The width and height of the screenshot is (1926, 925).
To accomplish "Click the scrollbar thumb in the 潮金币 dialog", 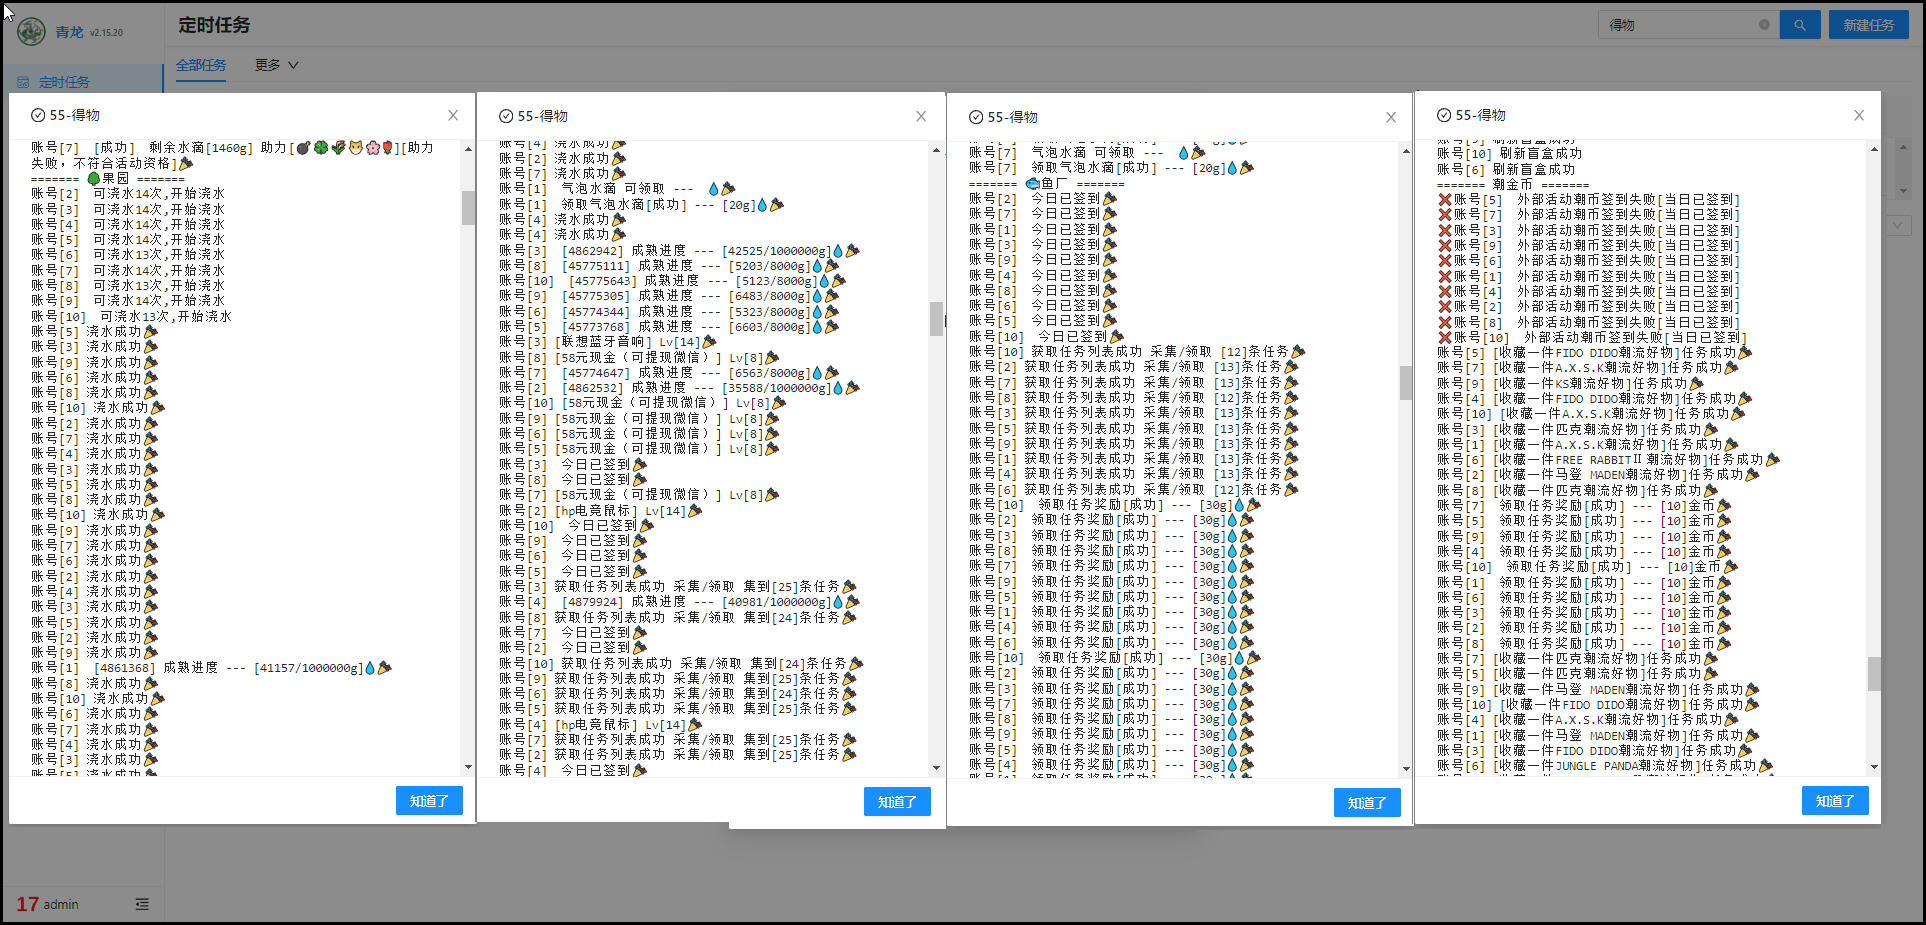I will click(x=1874, y=673).
